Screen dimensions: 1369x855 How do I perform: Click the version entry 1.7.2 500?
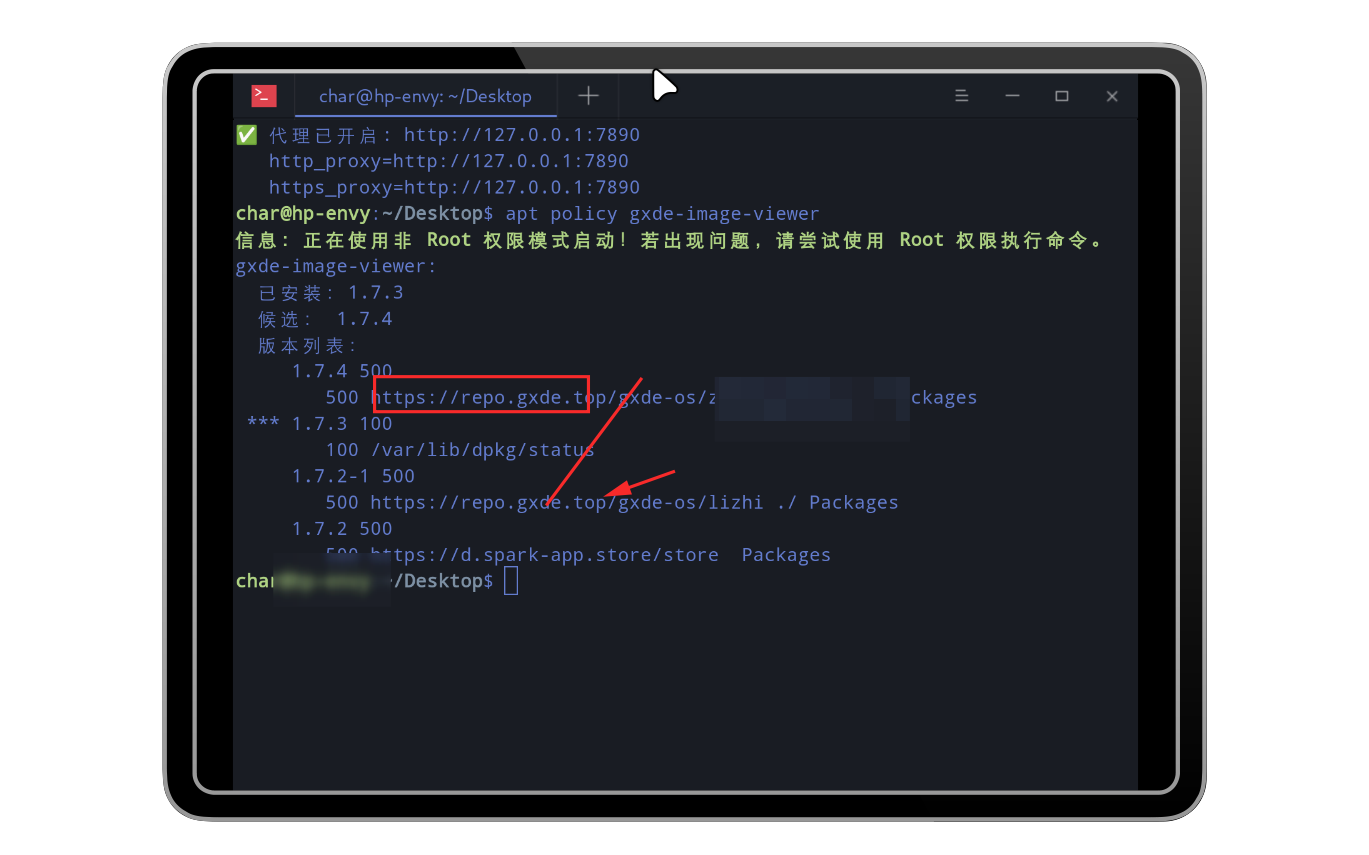pyautogui.click(x=342, y=528)
